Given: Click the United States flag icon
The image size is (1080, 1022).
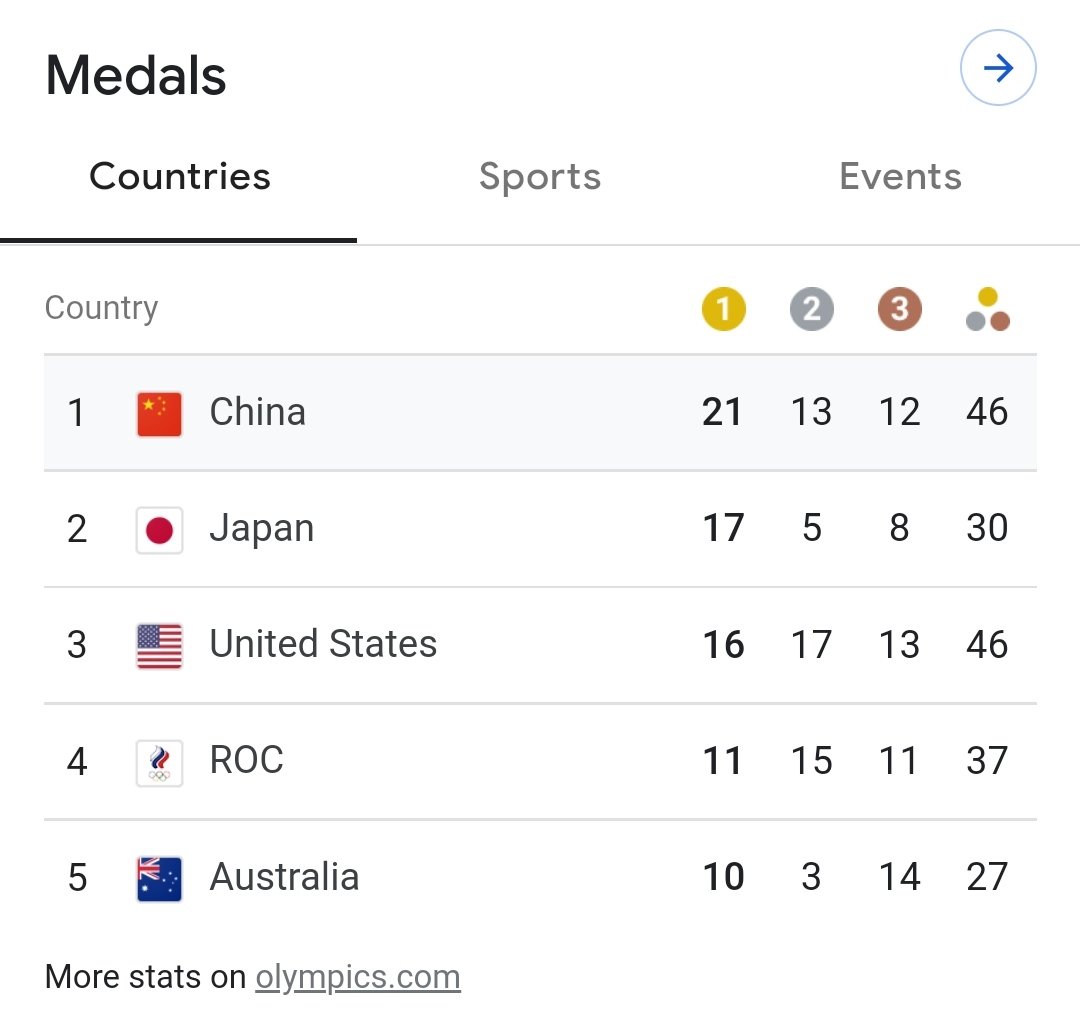Looking at the screenshot, I should [x=160, y=646].
